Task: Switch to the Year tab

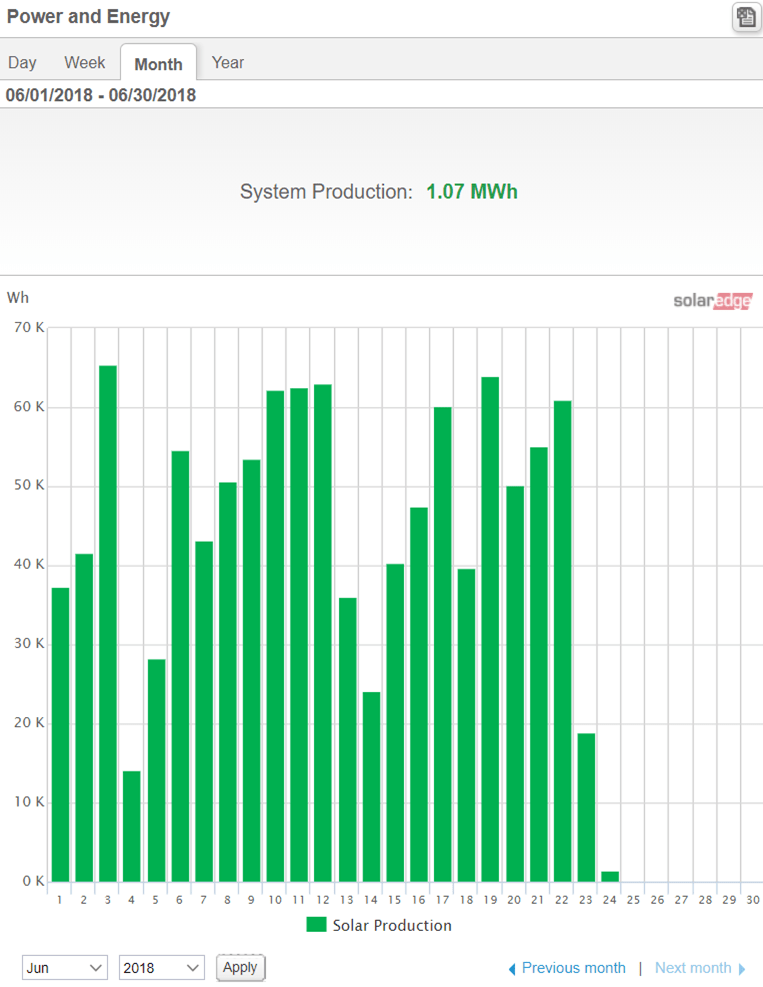Action: [x=228, y=62]
